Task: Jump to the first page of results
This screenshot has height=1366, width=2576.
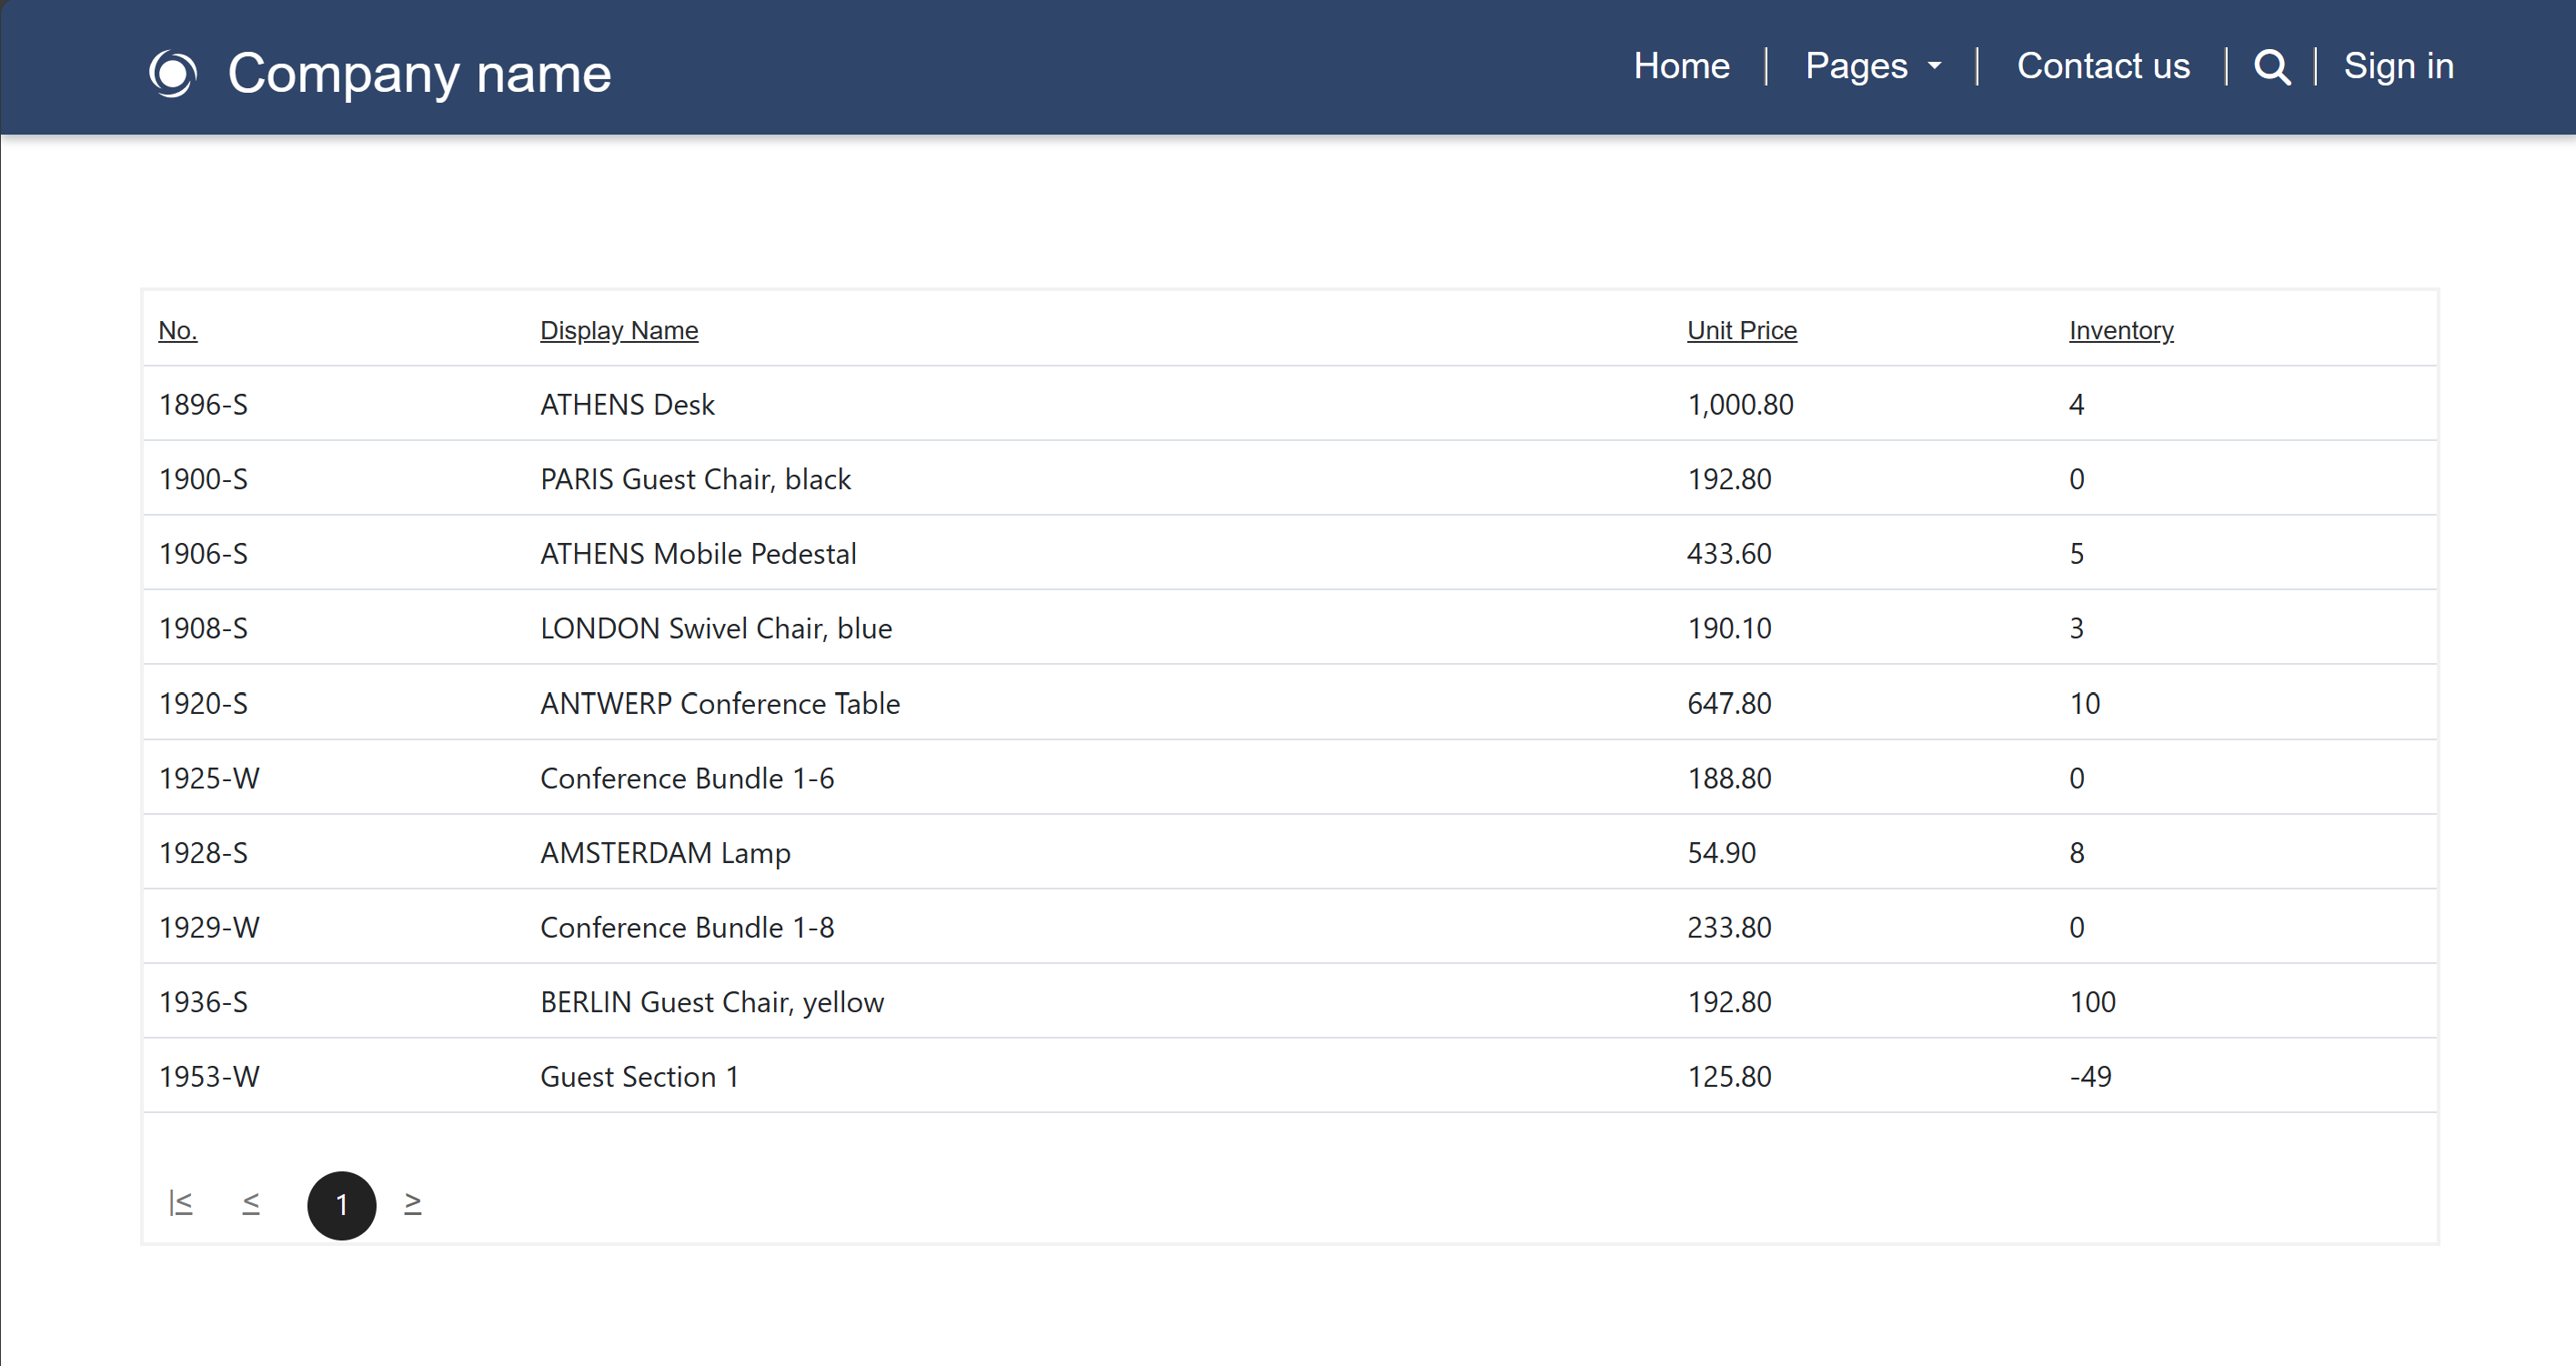Action: click(x=181, y=1203)
